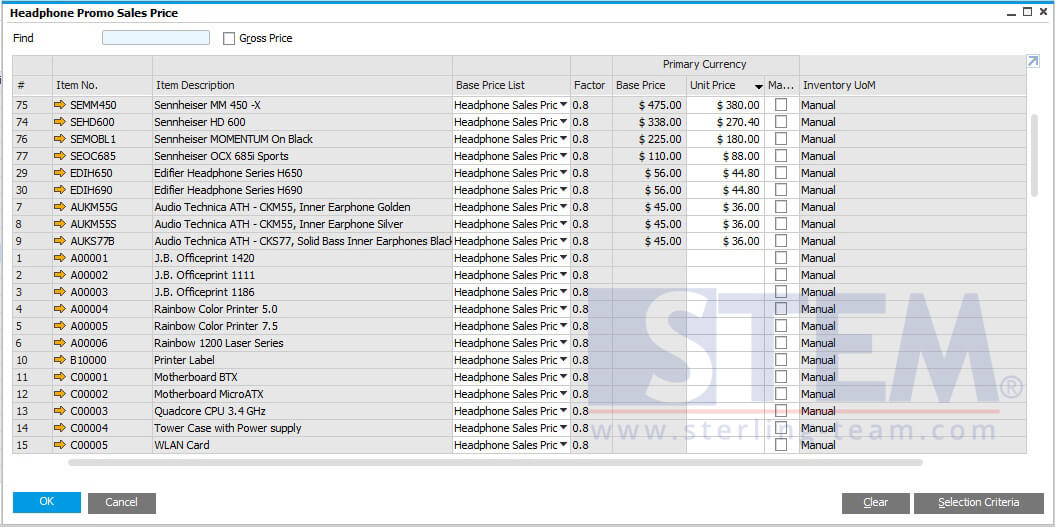Click the Clear button

click(876, 502)
